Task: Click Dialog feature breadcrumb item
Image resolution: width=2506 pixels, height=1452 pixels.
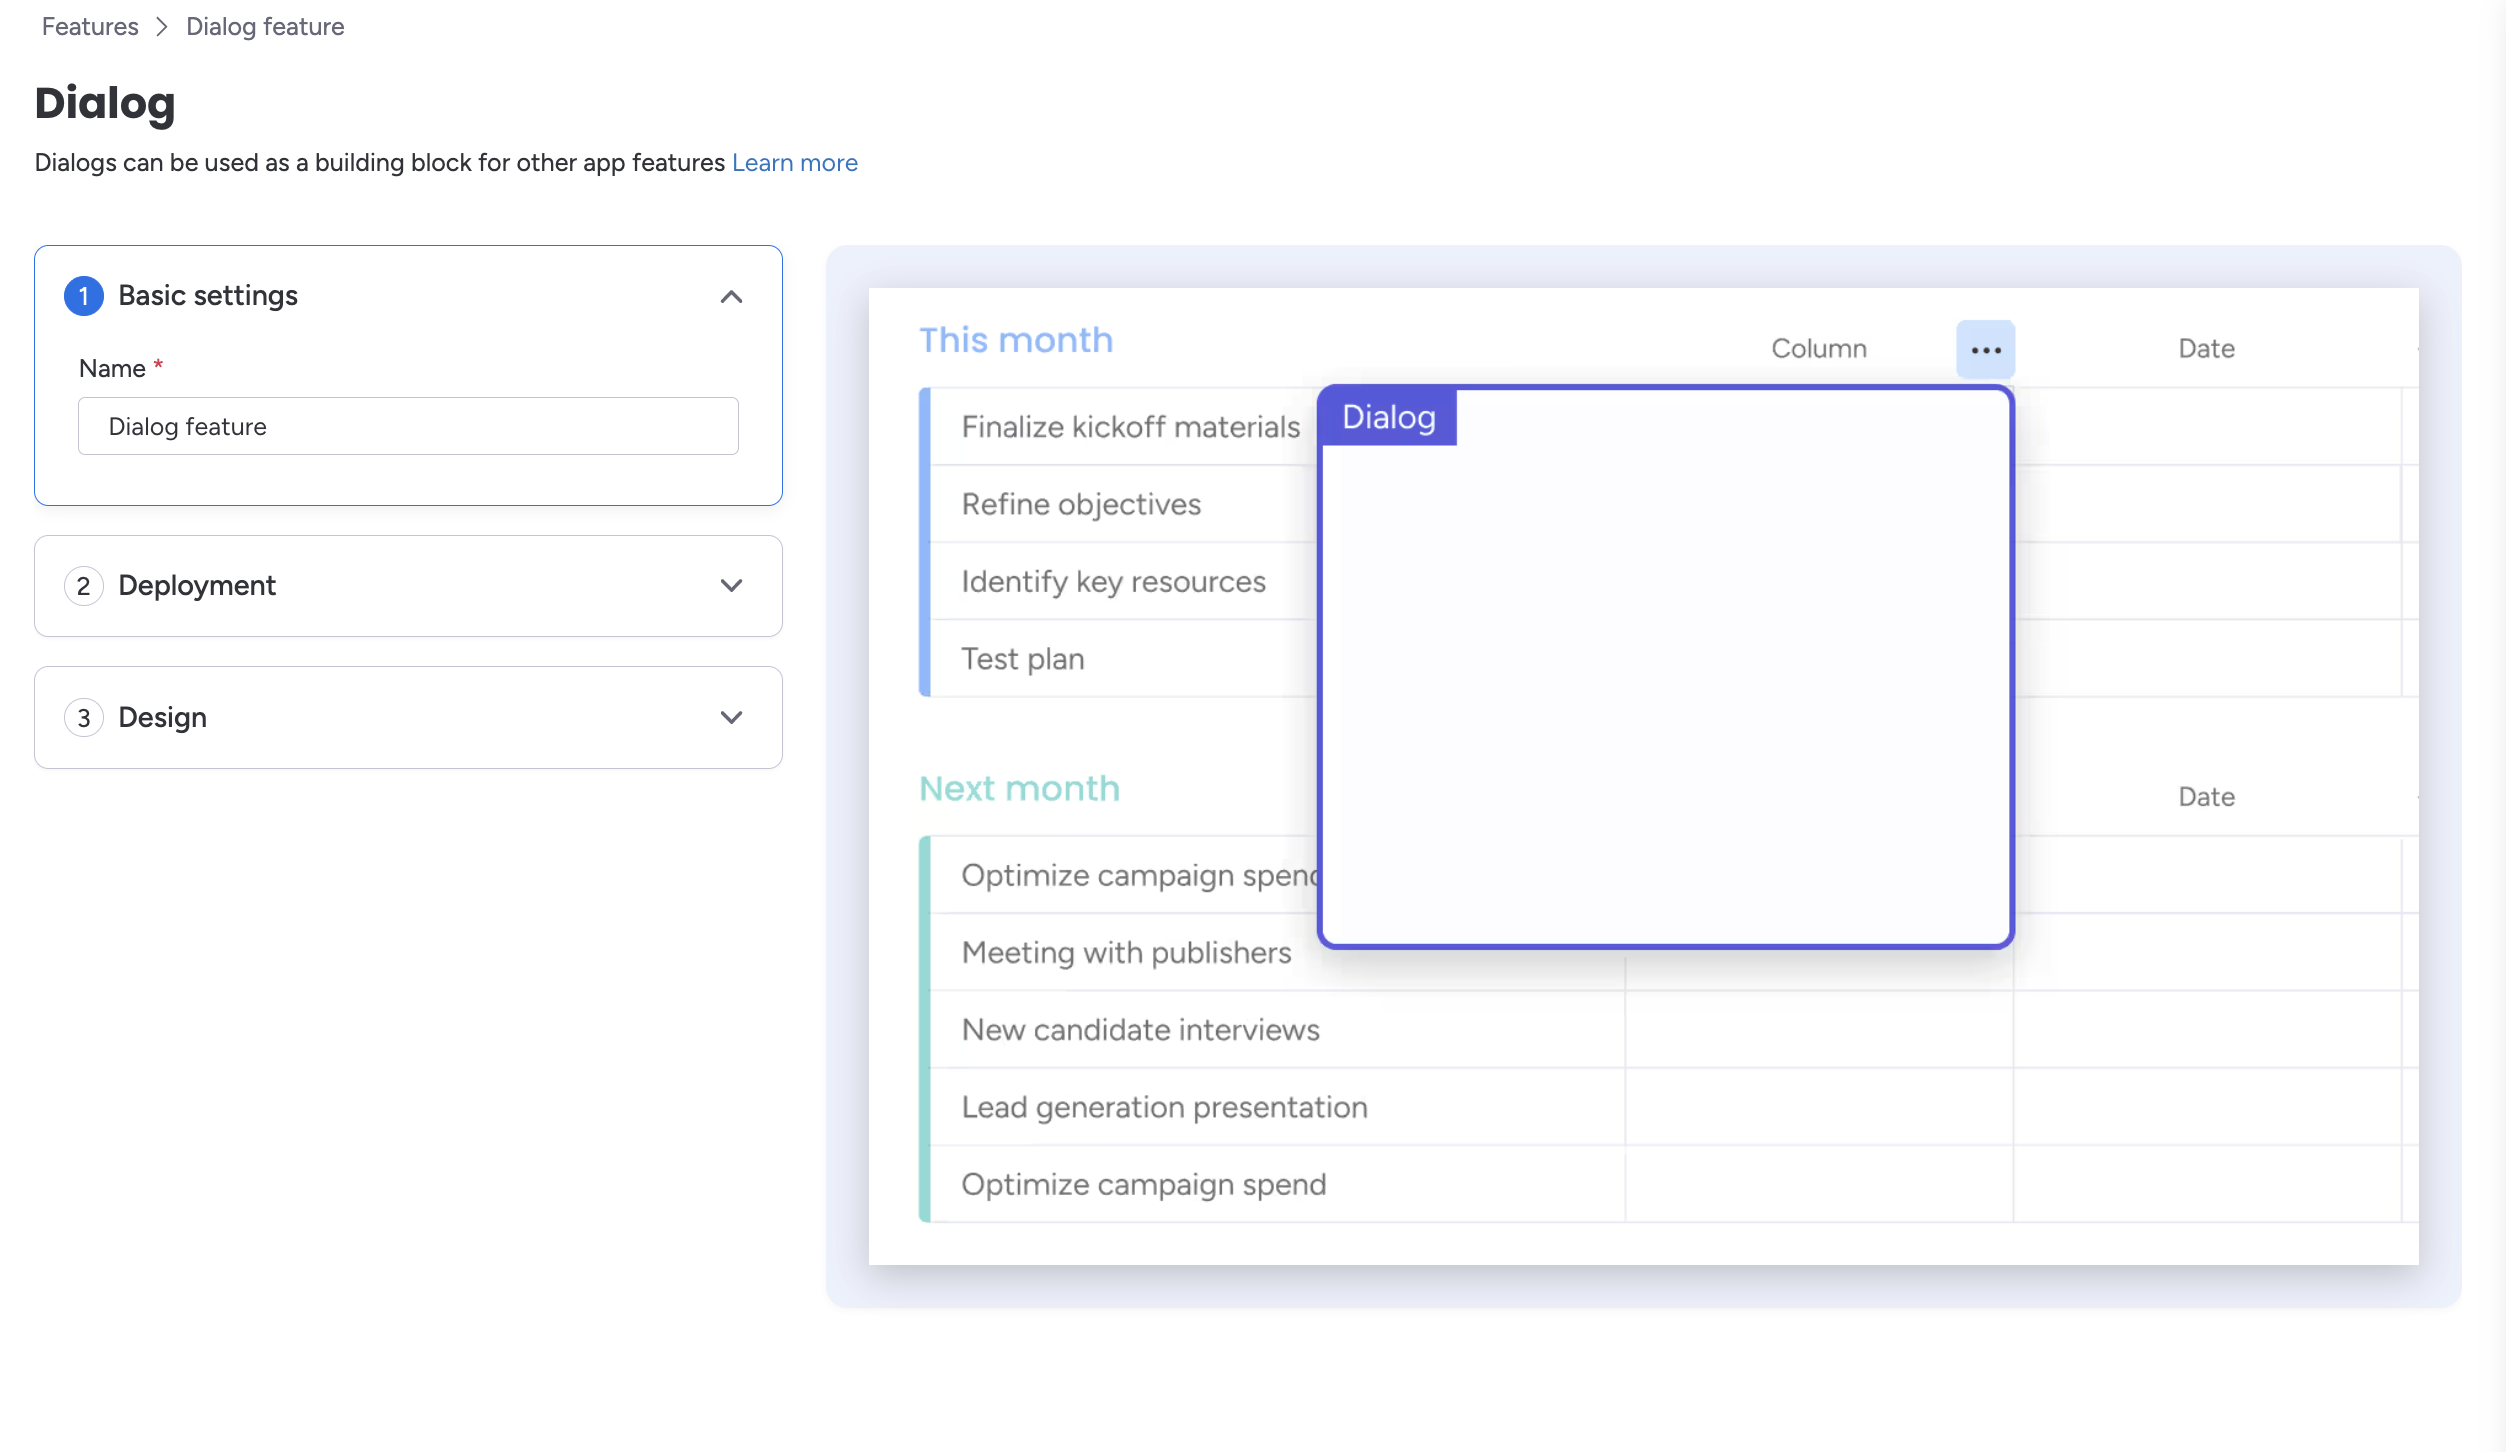Action: (x=265, y=27)
